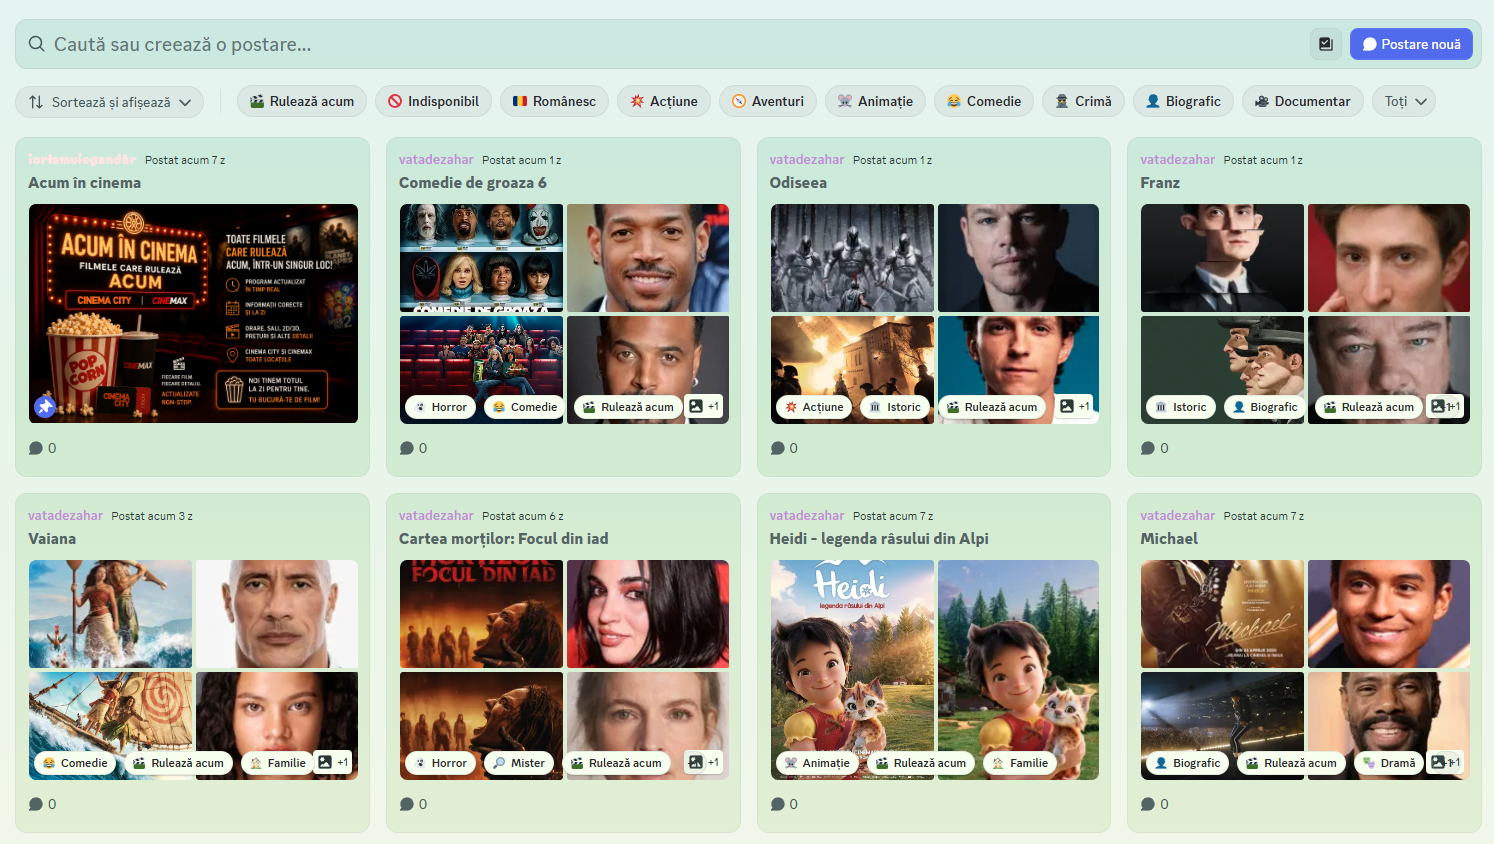Open the Sortează și afișează dropdown
1494x844 pixels.
click(110, 102)
